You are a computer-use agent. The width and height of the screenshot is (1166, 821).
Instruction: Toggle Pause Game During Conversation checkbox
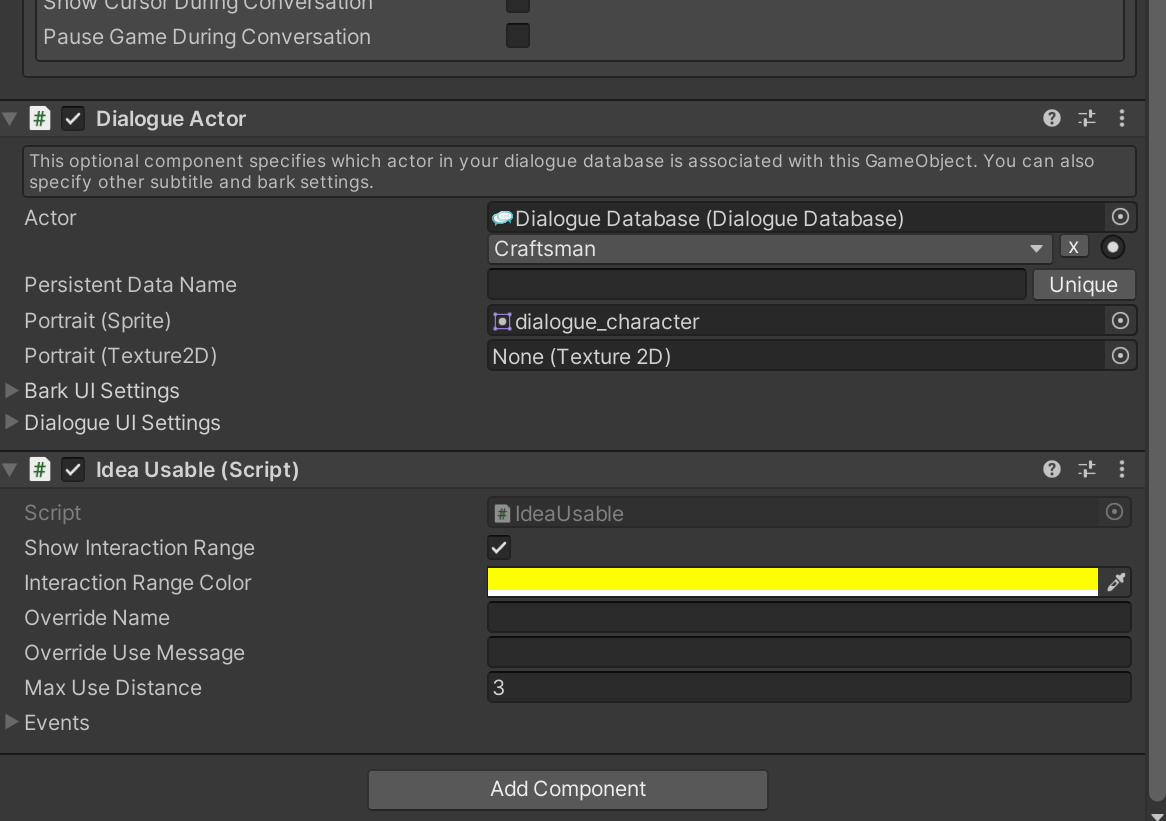coord(518,36)
